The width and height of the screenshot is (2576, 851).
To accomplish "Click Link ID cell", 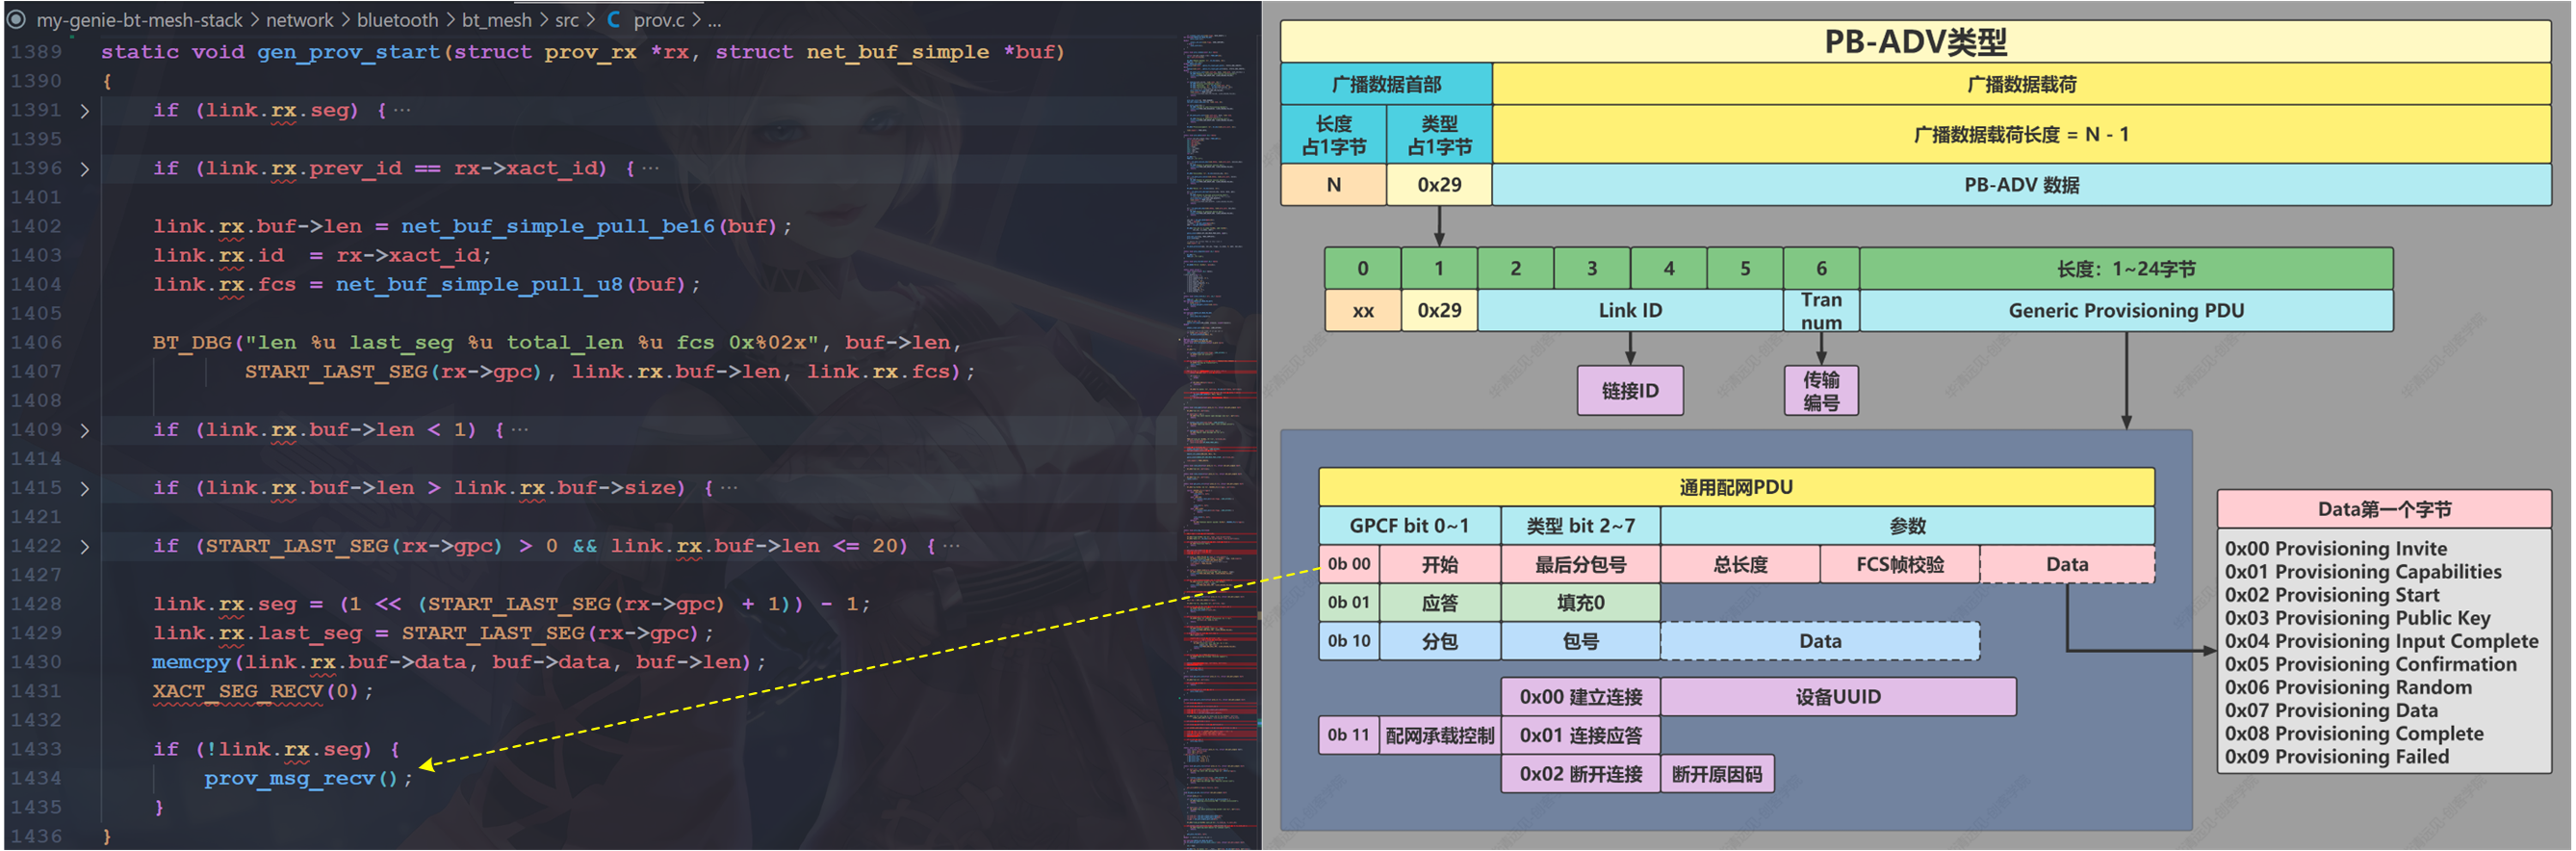I will [x=1630, y=311].
